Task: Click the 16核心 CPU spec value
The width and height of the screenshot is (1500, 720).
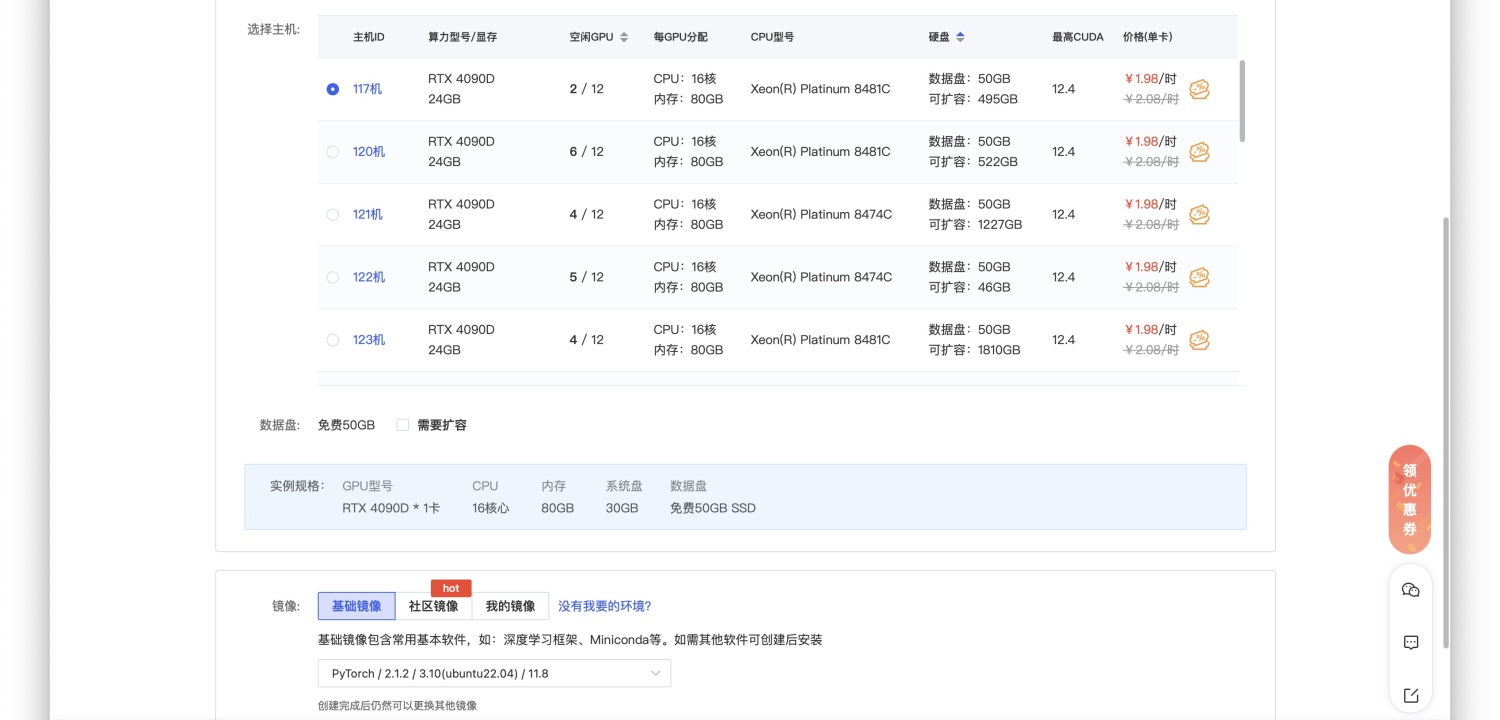Action: click(491, 508)
